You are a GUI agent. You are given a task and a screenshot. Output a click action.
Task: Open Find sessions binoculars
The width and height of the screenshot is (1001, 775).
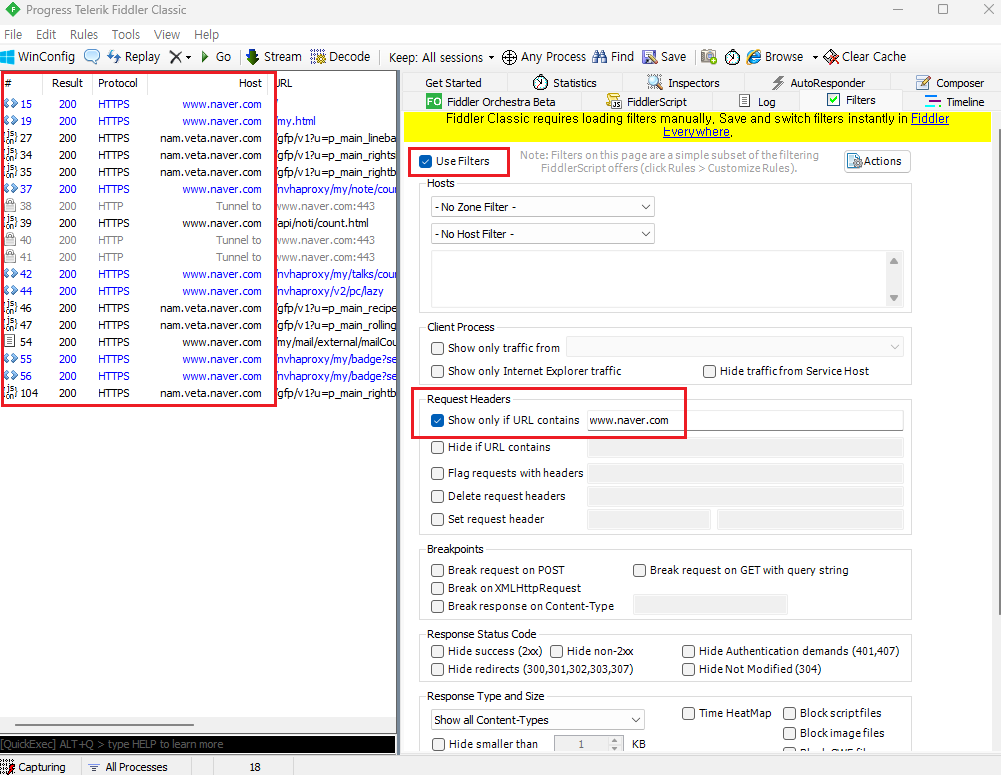pyautogui.click(x=613, y=57)
